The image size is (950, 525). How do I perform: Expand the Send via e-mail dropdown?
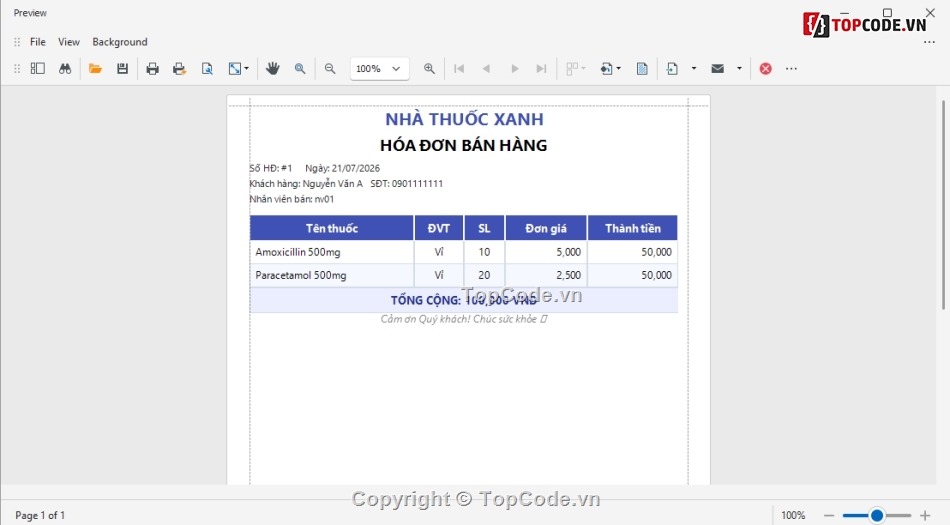(739, 68)
